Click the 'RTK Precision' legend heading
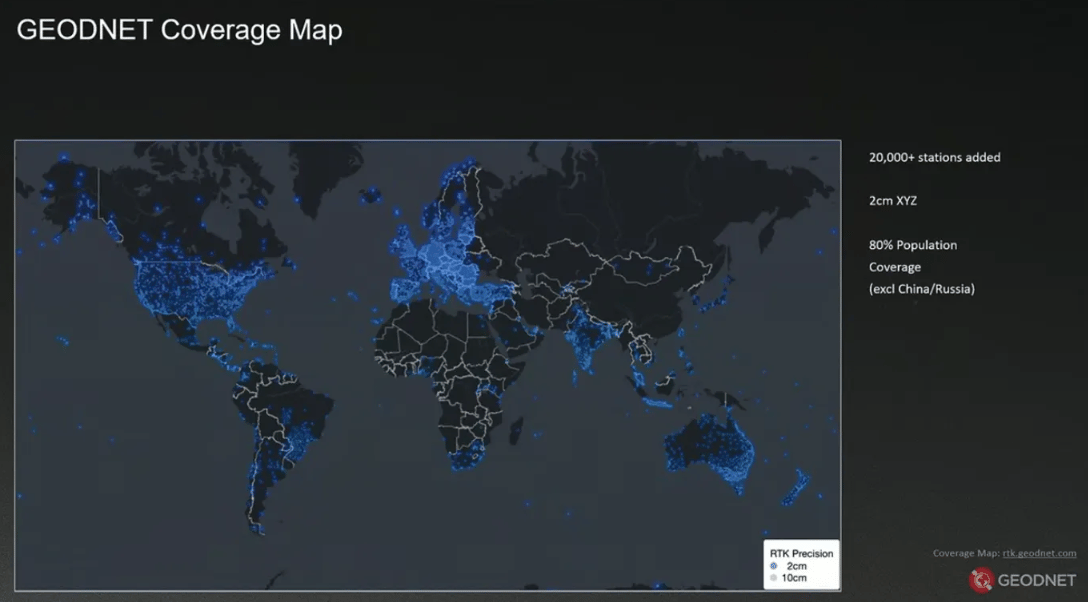This screenshot has width=1088, height=602. coord(801,553)
